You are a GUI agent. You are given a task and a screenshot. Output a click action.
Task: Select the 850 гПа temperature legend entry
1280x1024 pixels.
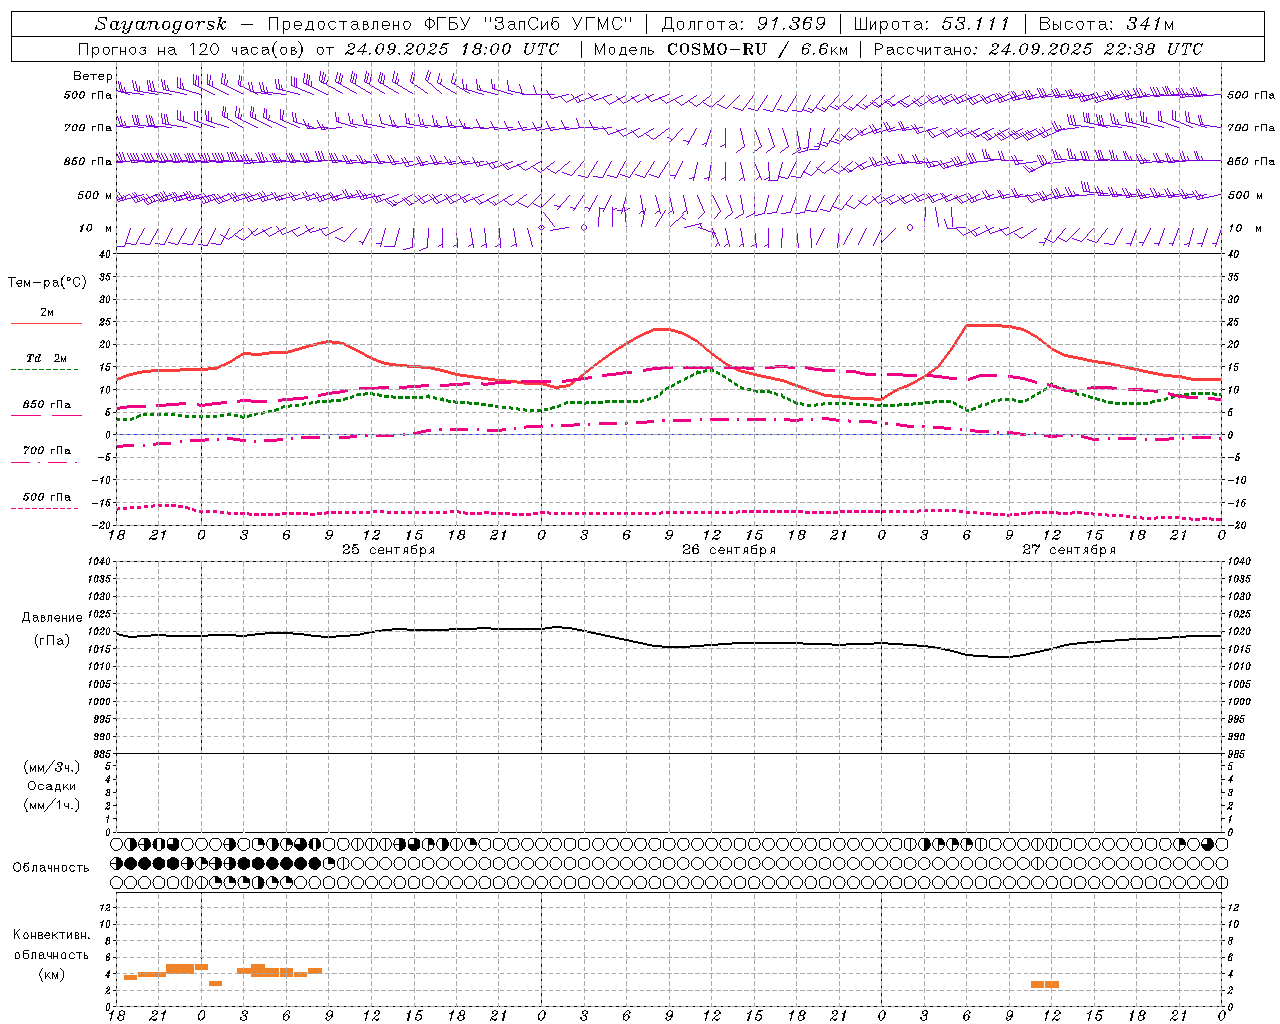coord(46,408)
